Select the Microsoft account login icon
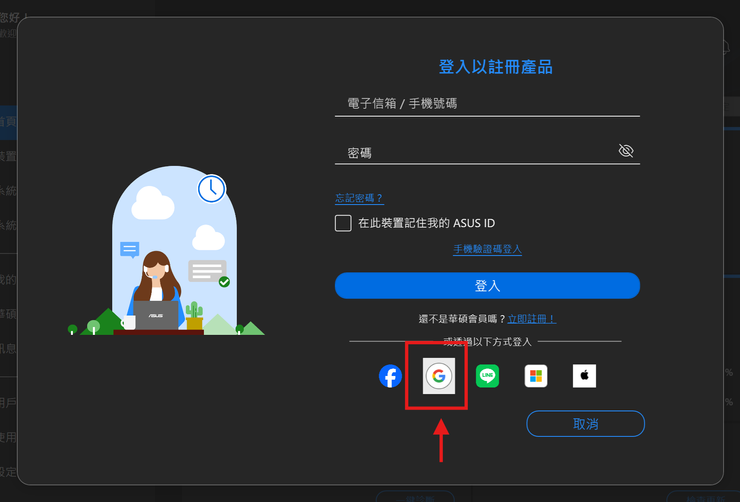The width and height of the screenshot is (740, 502). coord(536,376)
